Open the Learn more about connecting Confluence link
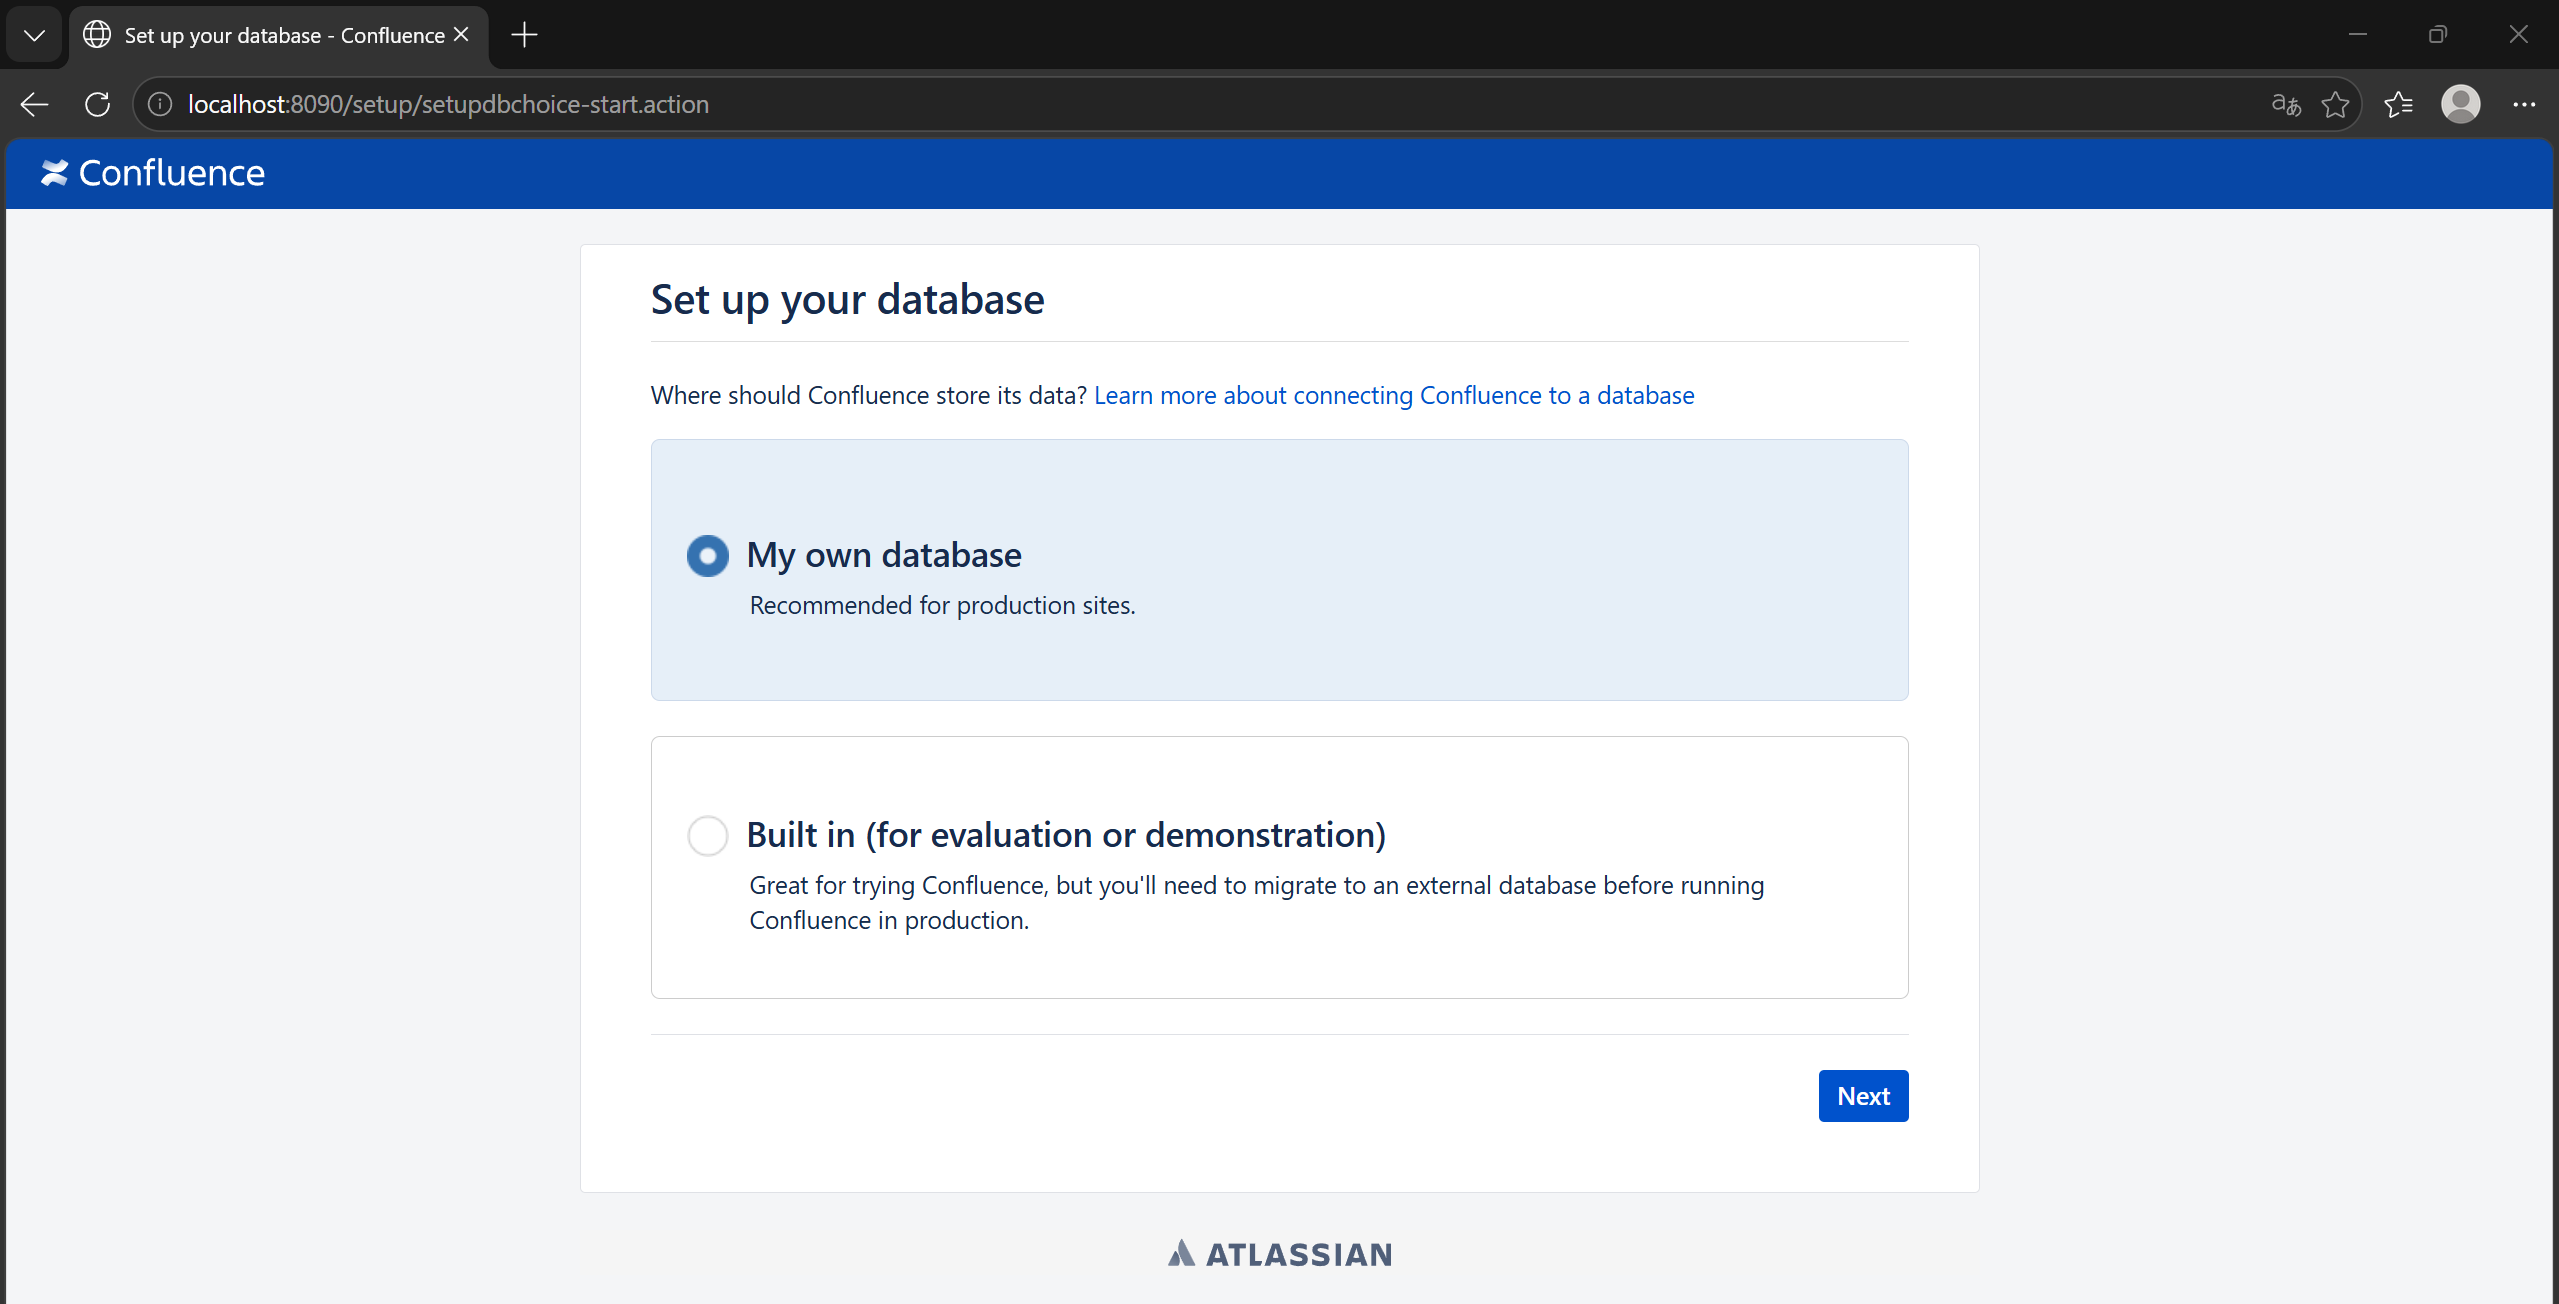Screen dimensions: 2559x1304 pos(1394,395)
